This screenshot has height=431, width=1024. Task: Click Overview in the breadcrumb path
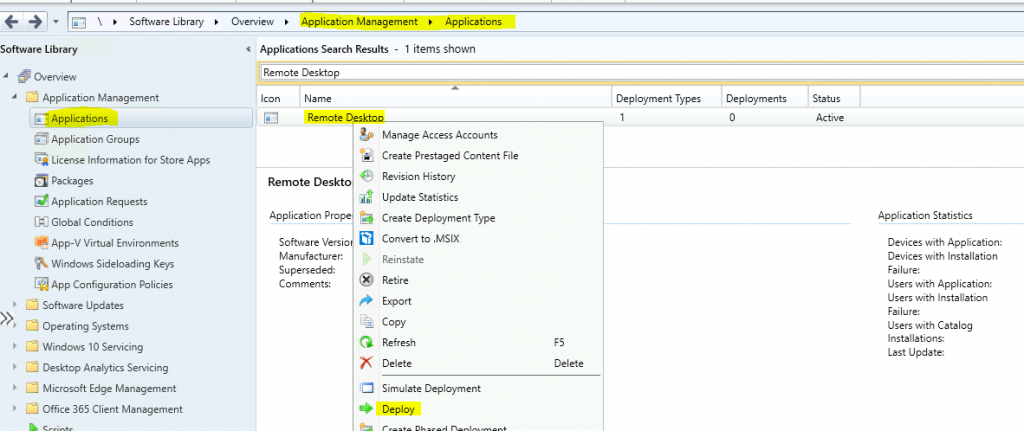click(252, 22)
